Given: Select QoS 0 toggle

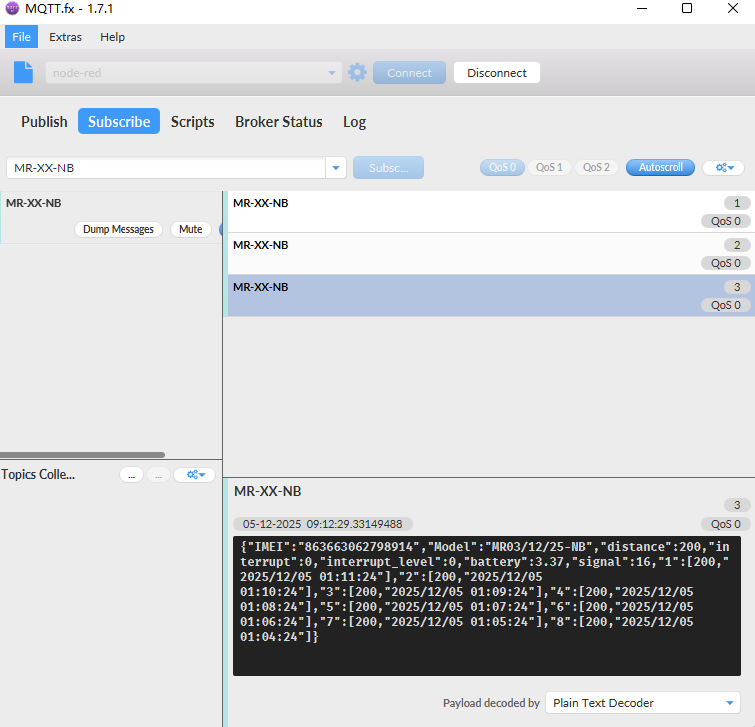Looking at the screenshot, I should click(x=502, y=168).
